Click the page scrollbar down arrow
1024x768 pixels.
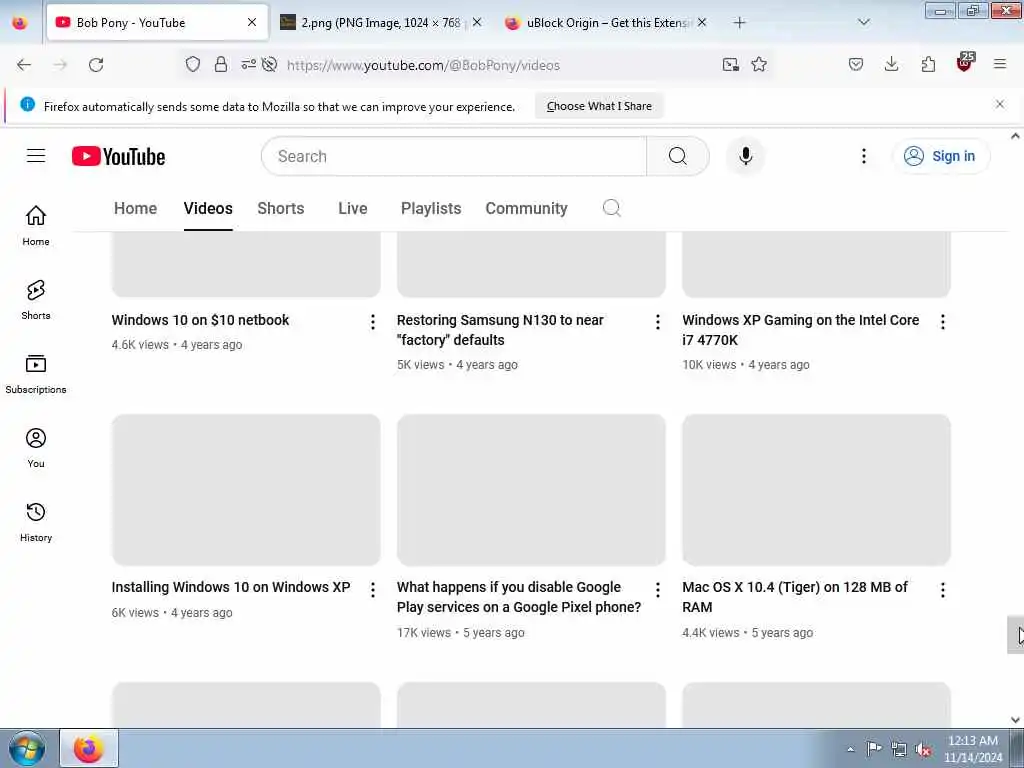[x=1015, y=720]
